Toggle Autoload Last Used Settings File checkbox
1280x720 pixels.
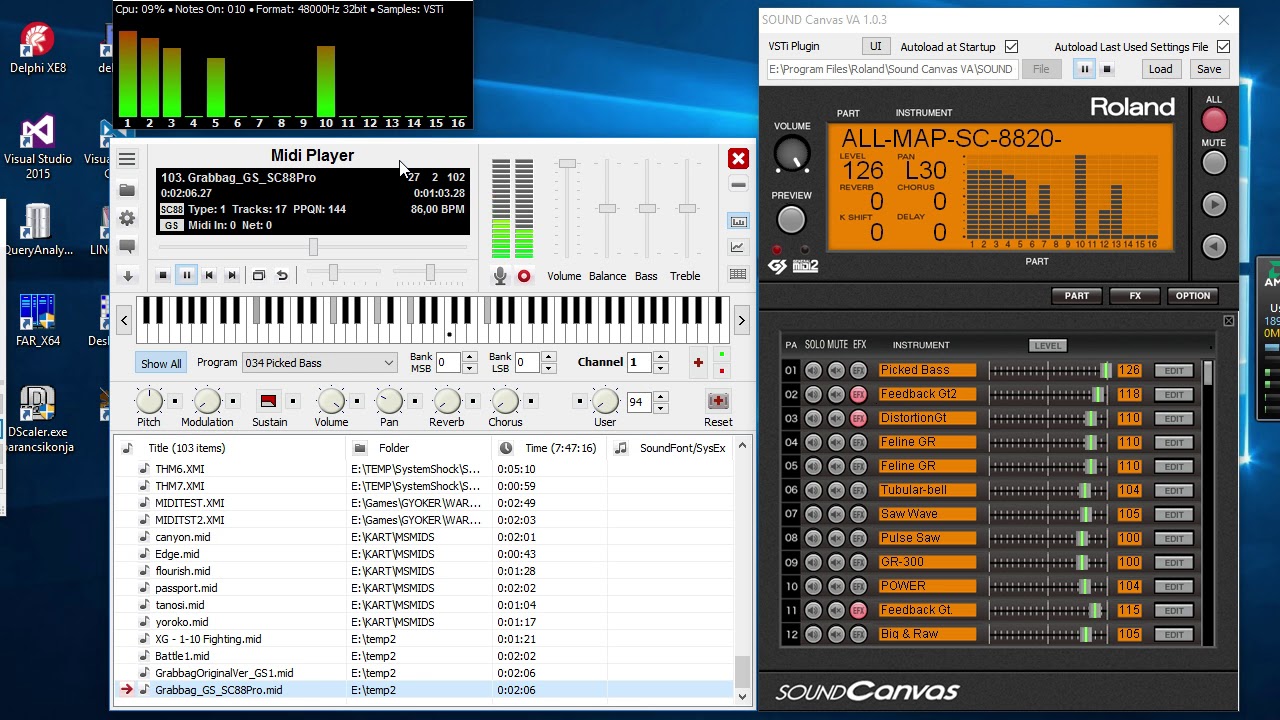click(1223, 47)
